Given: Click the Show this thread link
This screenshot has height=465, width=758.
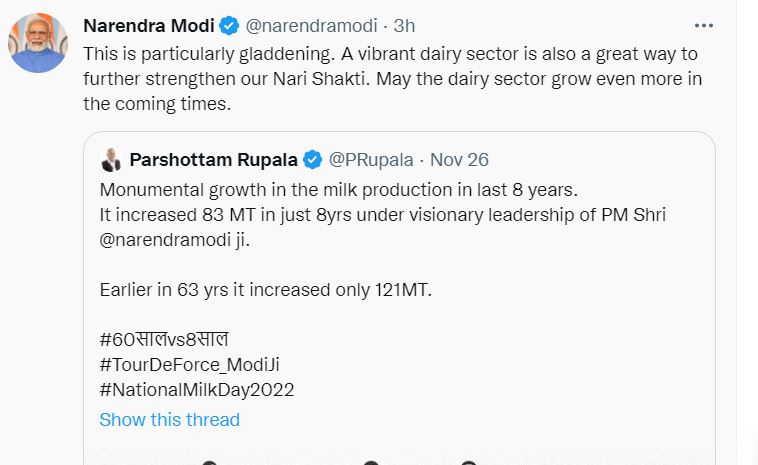Looking at the screenshot, I should [169, 419].
